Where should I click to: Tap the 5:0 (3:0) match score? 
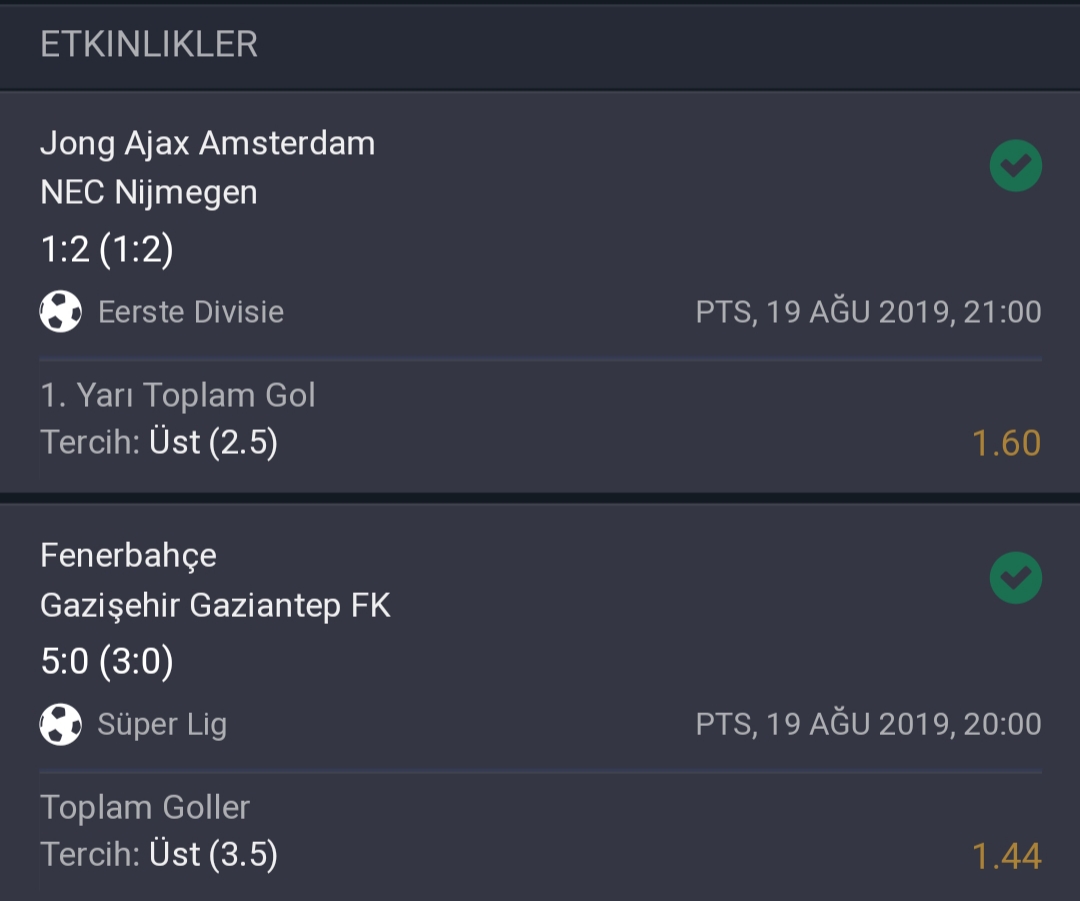[107, 661]
